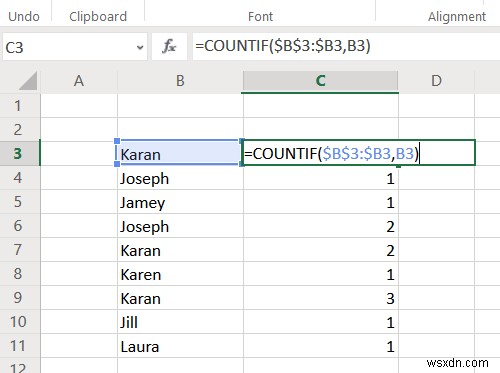Click cell B9 containing Karan
Image resolution: width=500 pixels, height=373 pixels.
180,297
